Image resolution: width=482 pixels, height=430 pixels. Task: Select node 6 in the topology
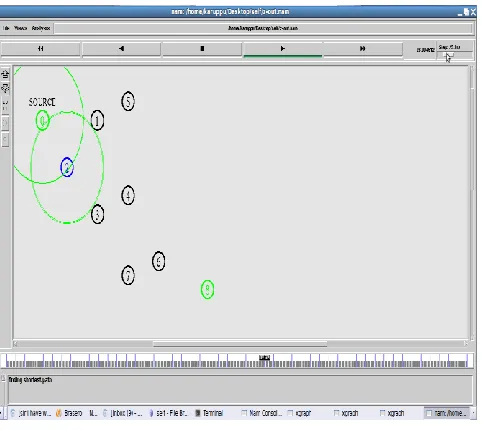[159, 261]
